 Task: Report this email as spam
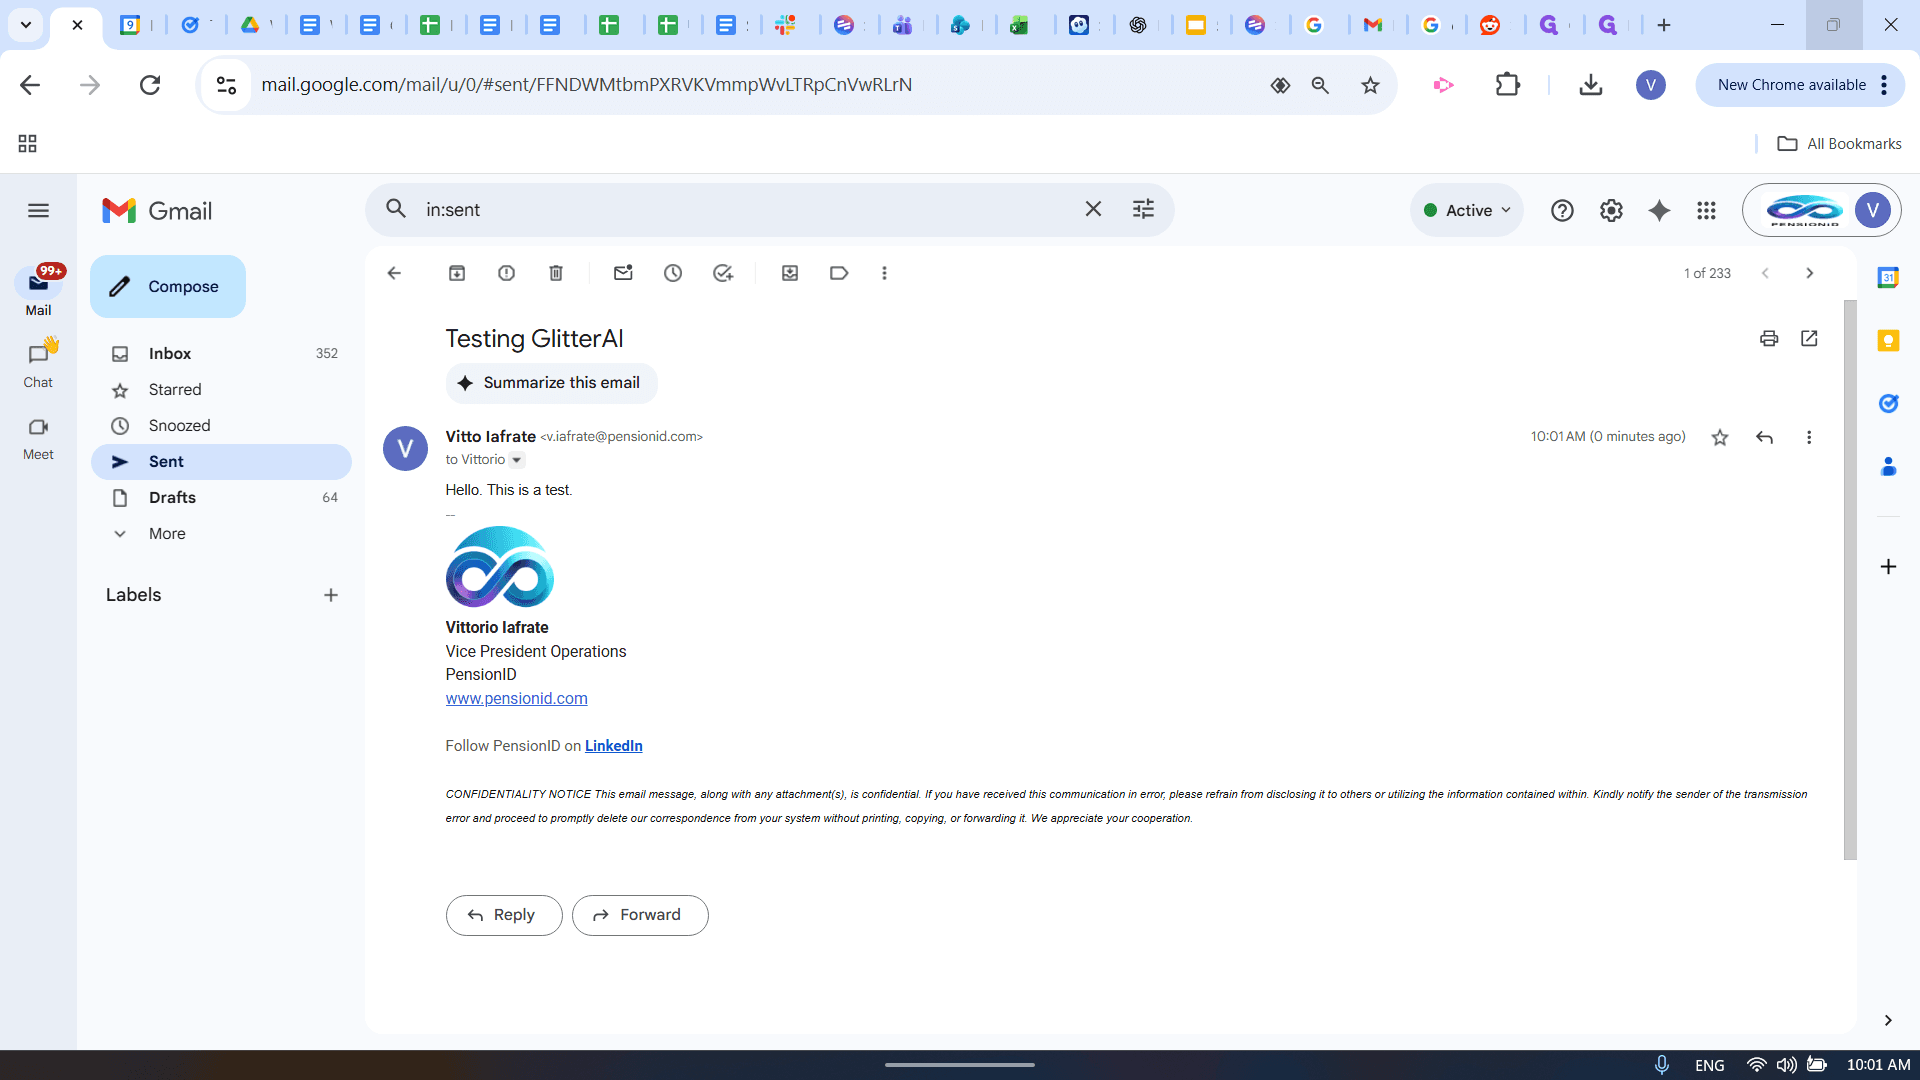[x=507, y=273]
